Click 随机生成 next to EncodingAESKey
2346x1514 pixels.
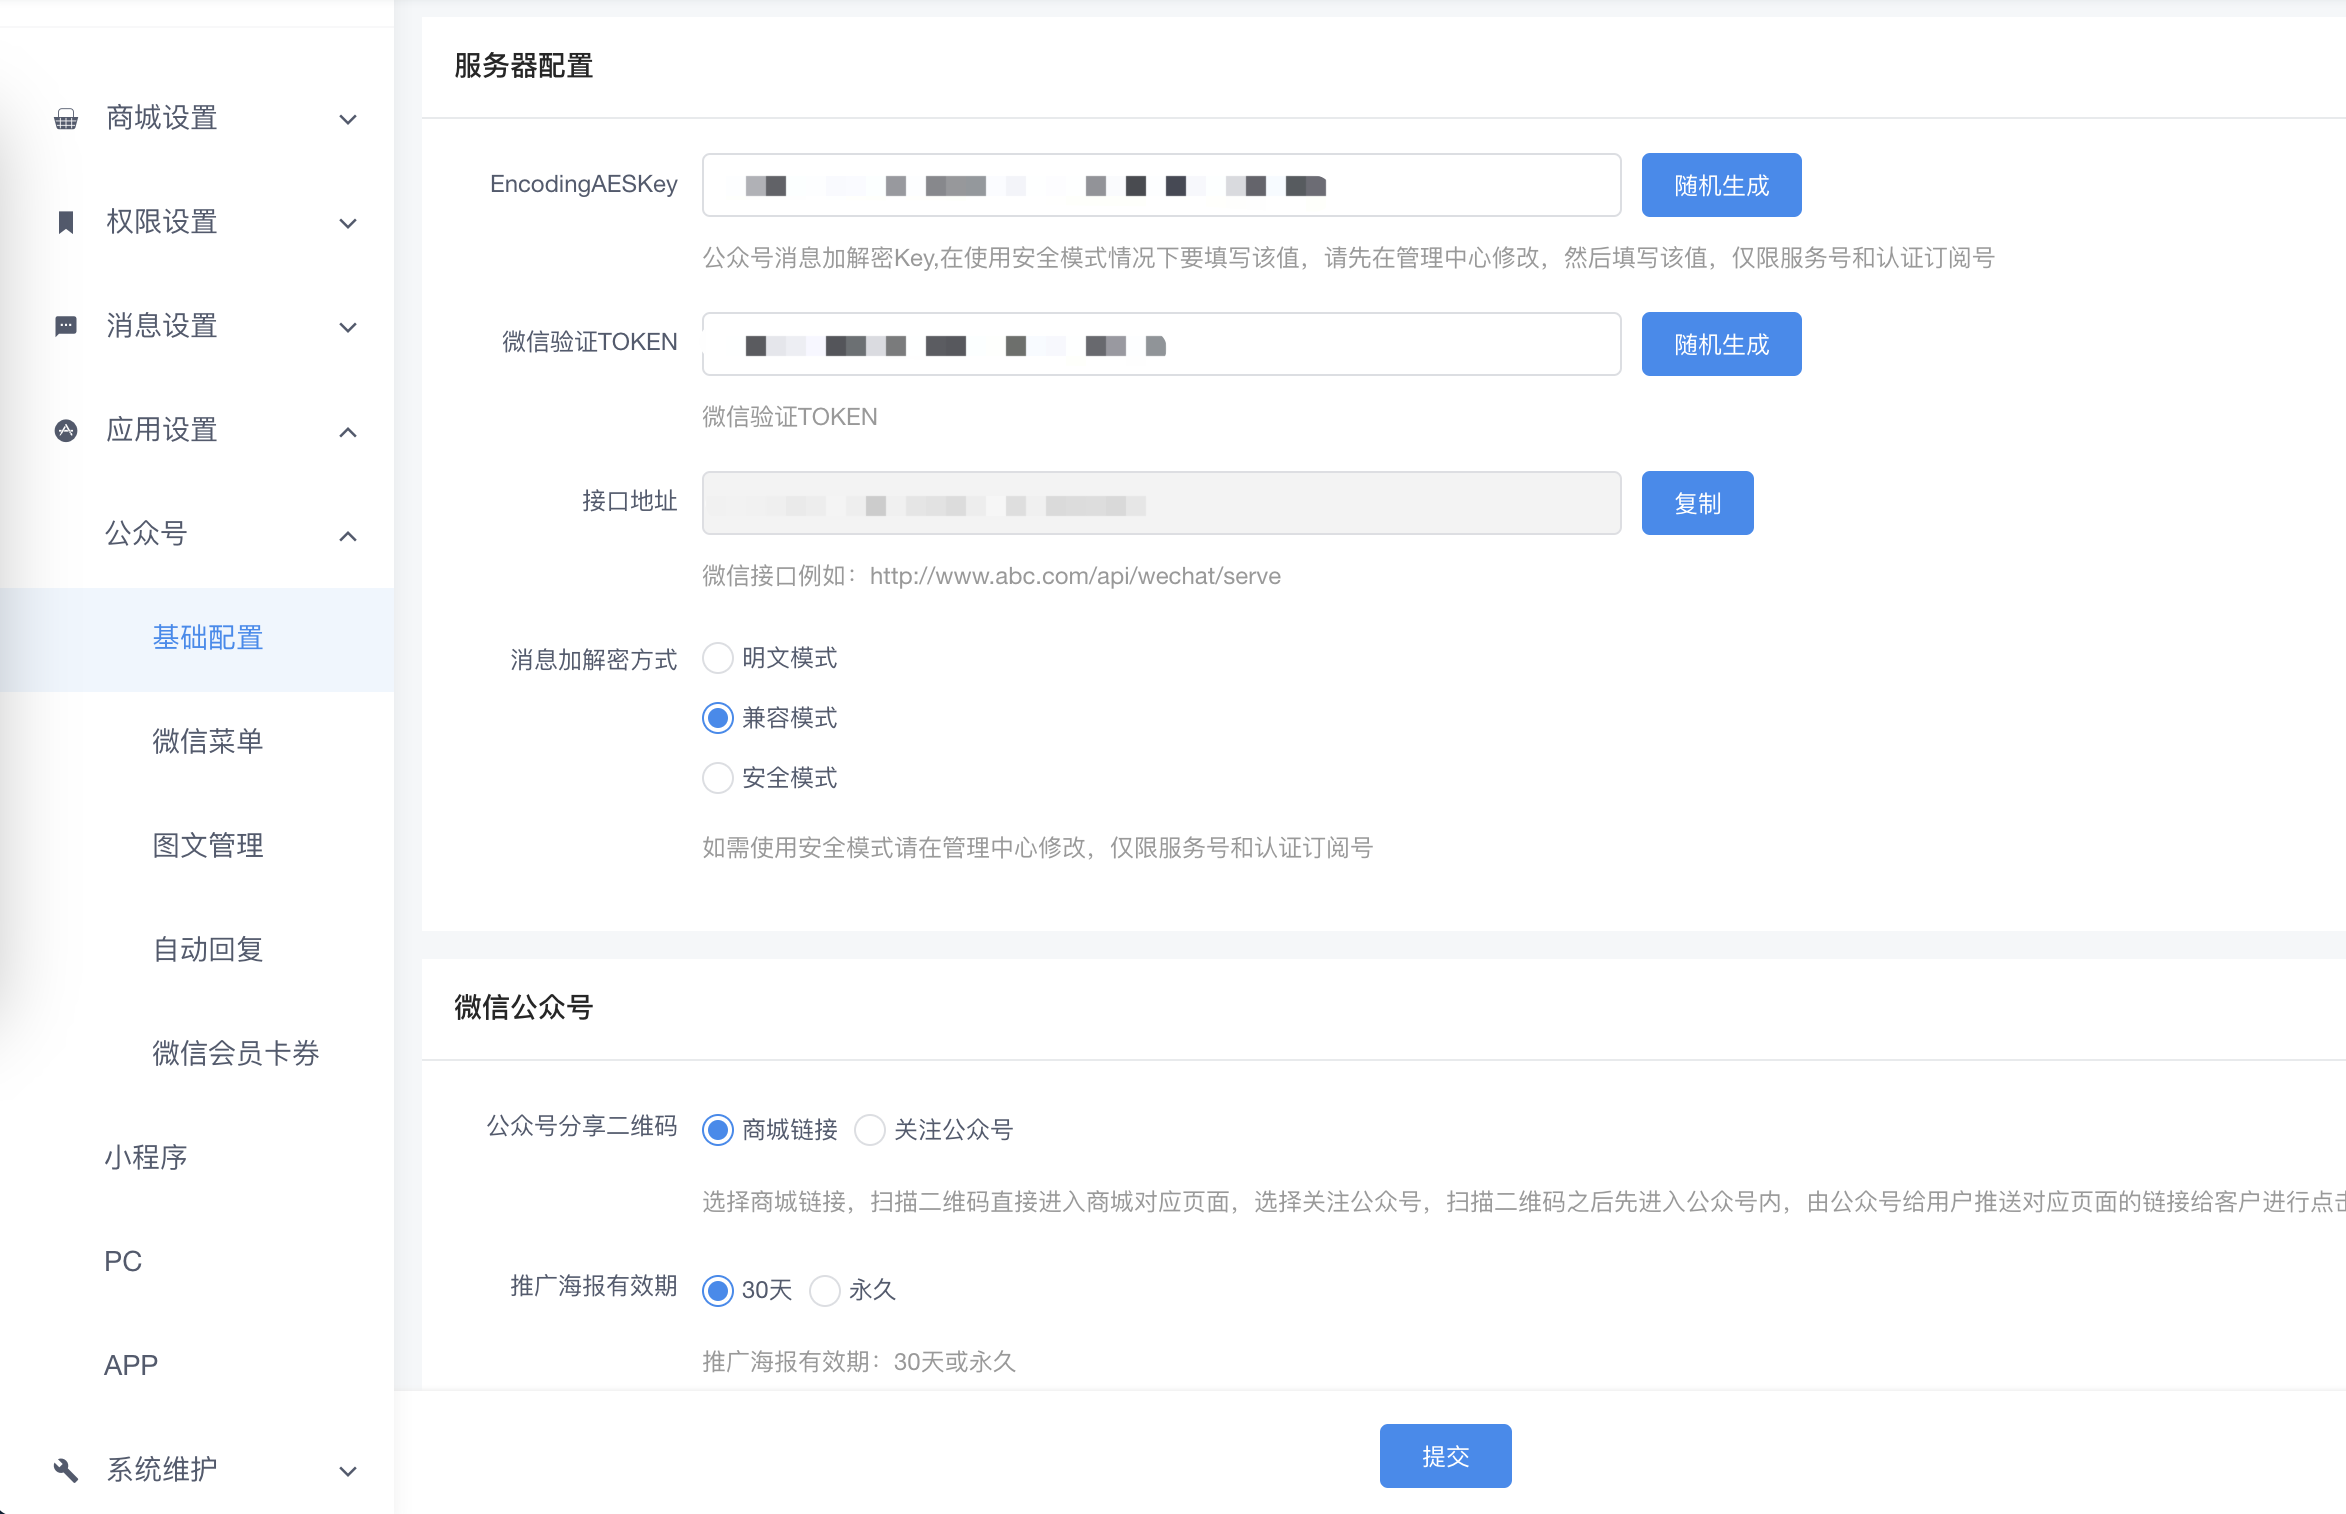pos(1721,185)
